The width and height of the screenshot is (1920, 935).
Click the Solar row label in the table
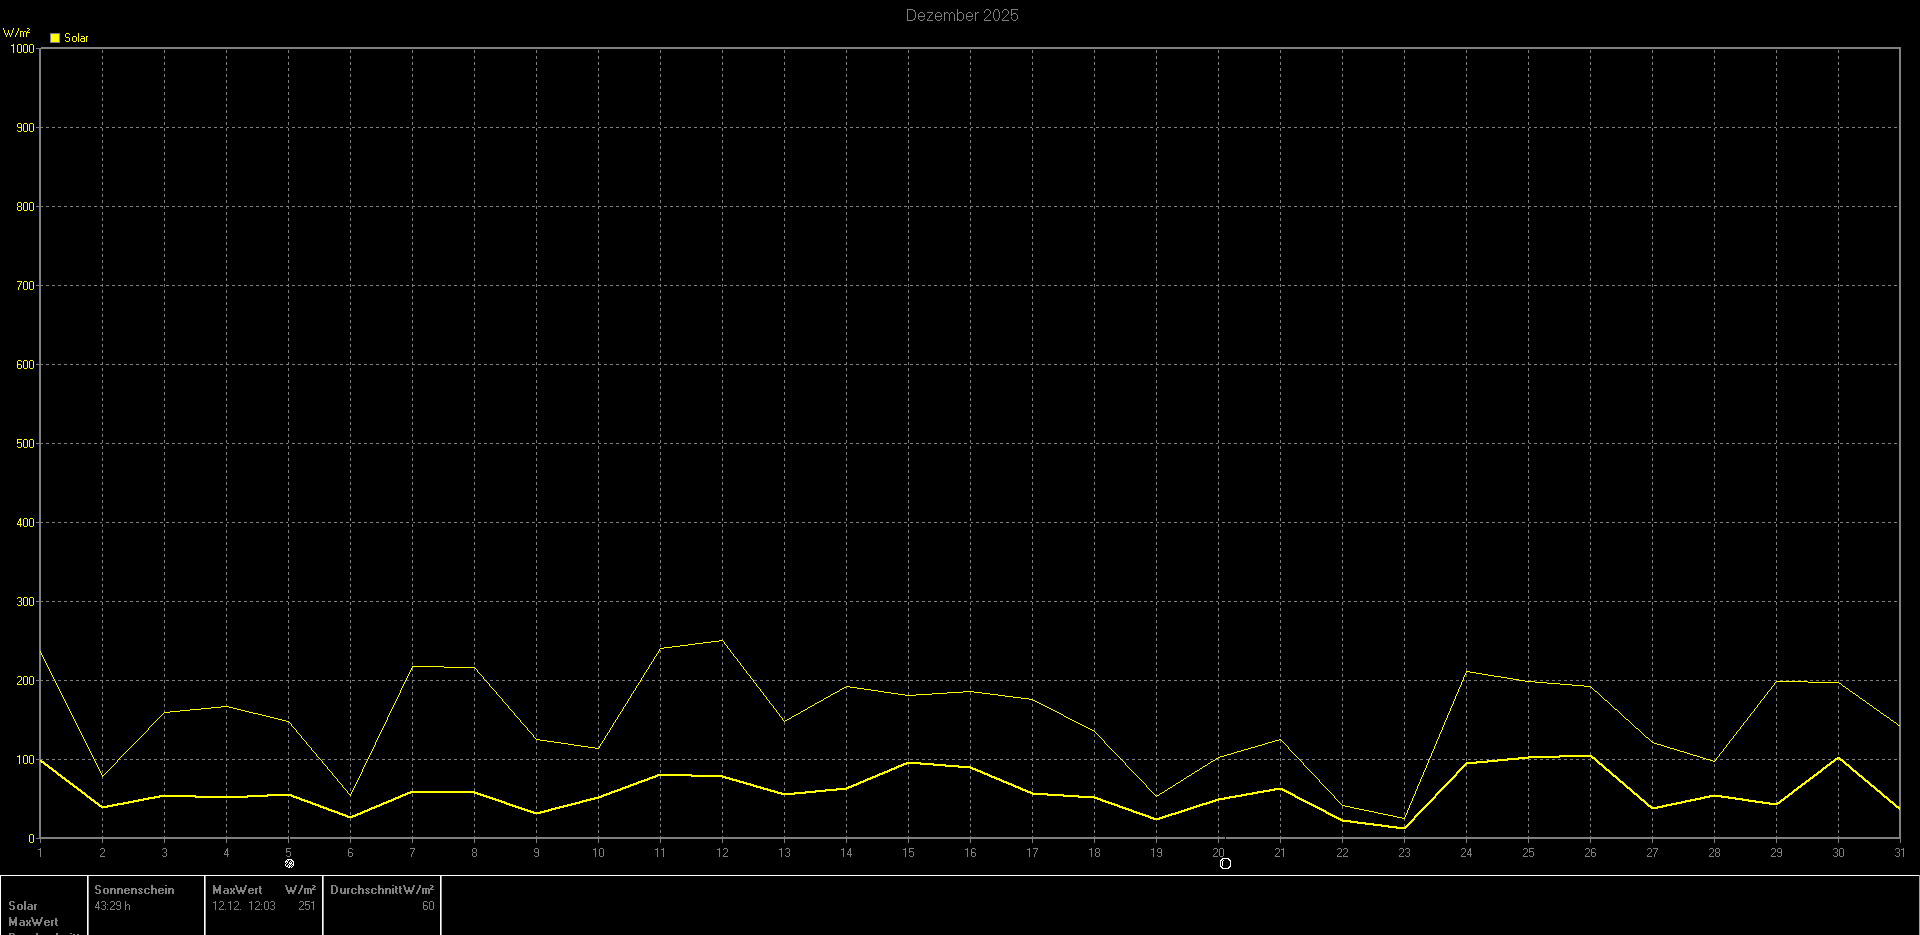23,906
